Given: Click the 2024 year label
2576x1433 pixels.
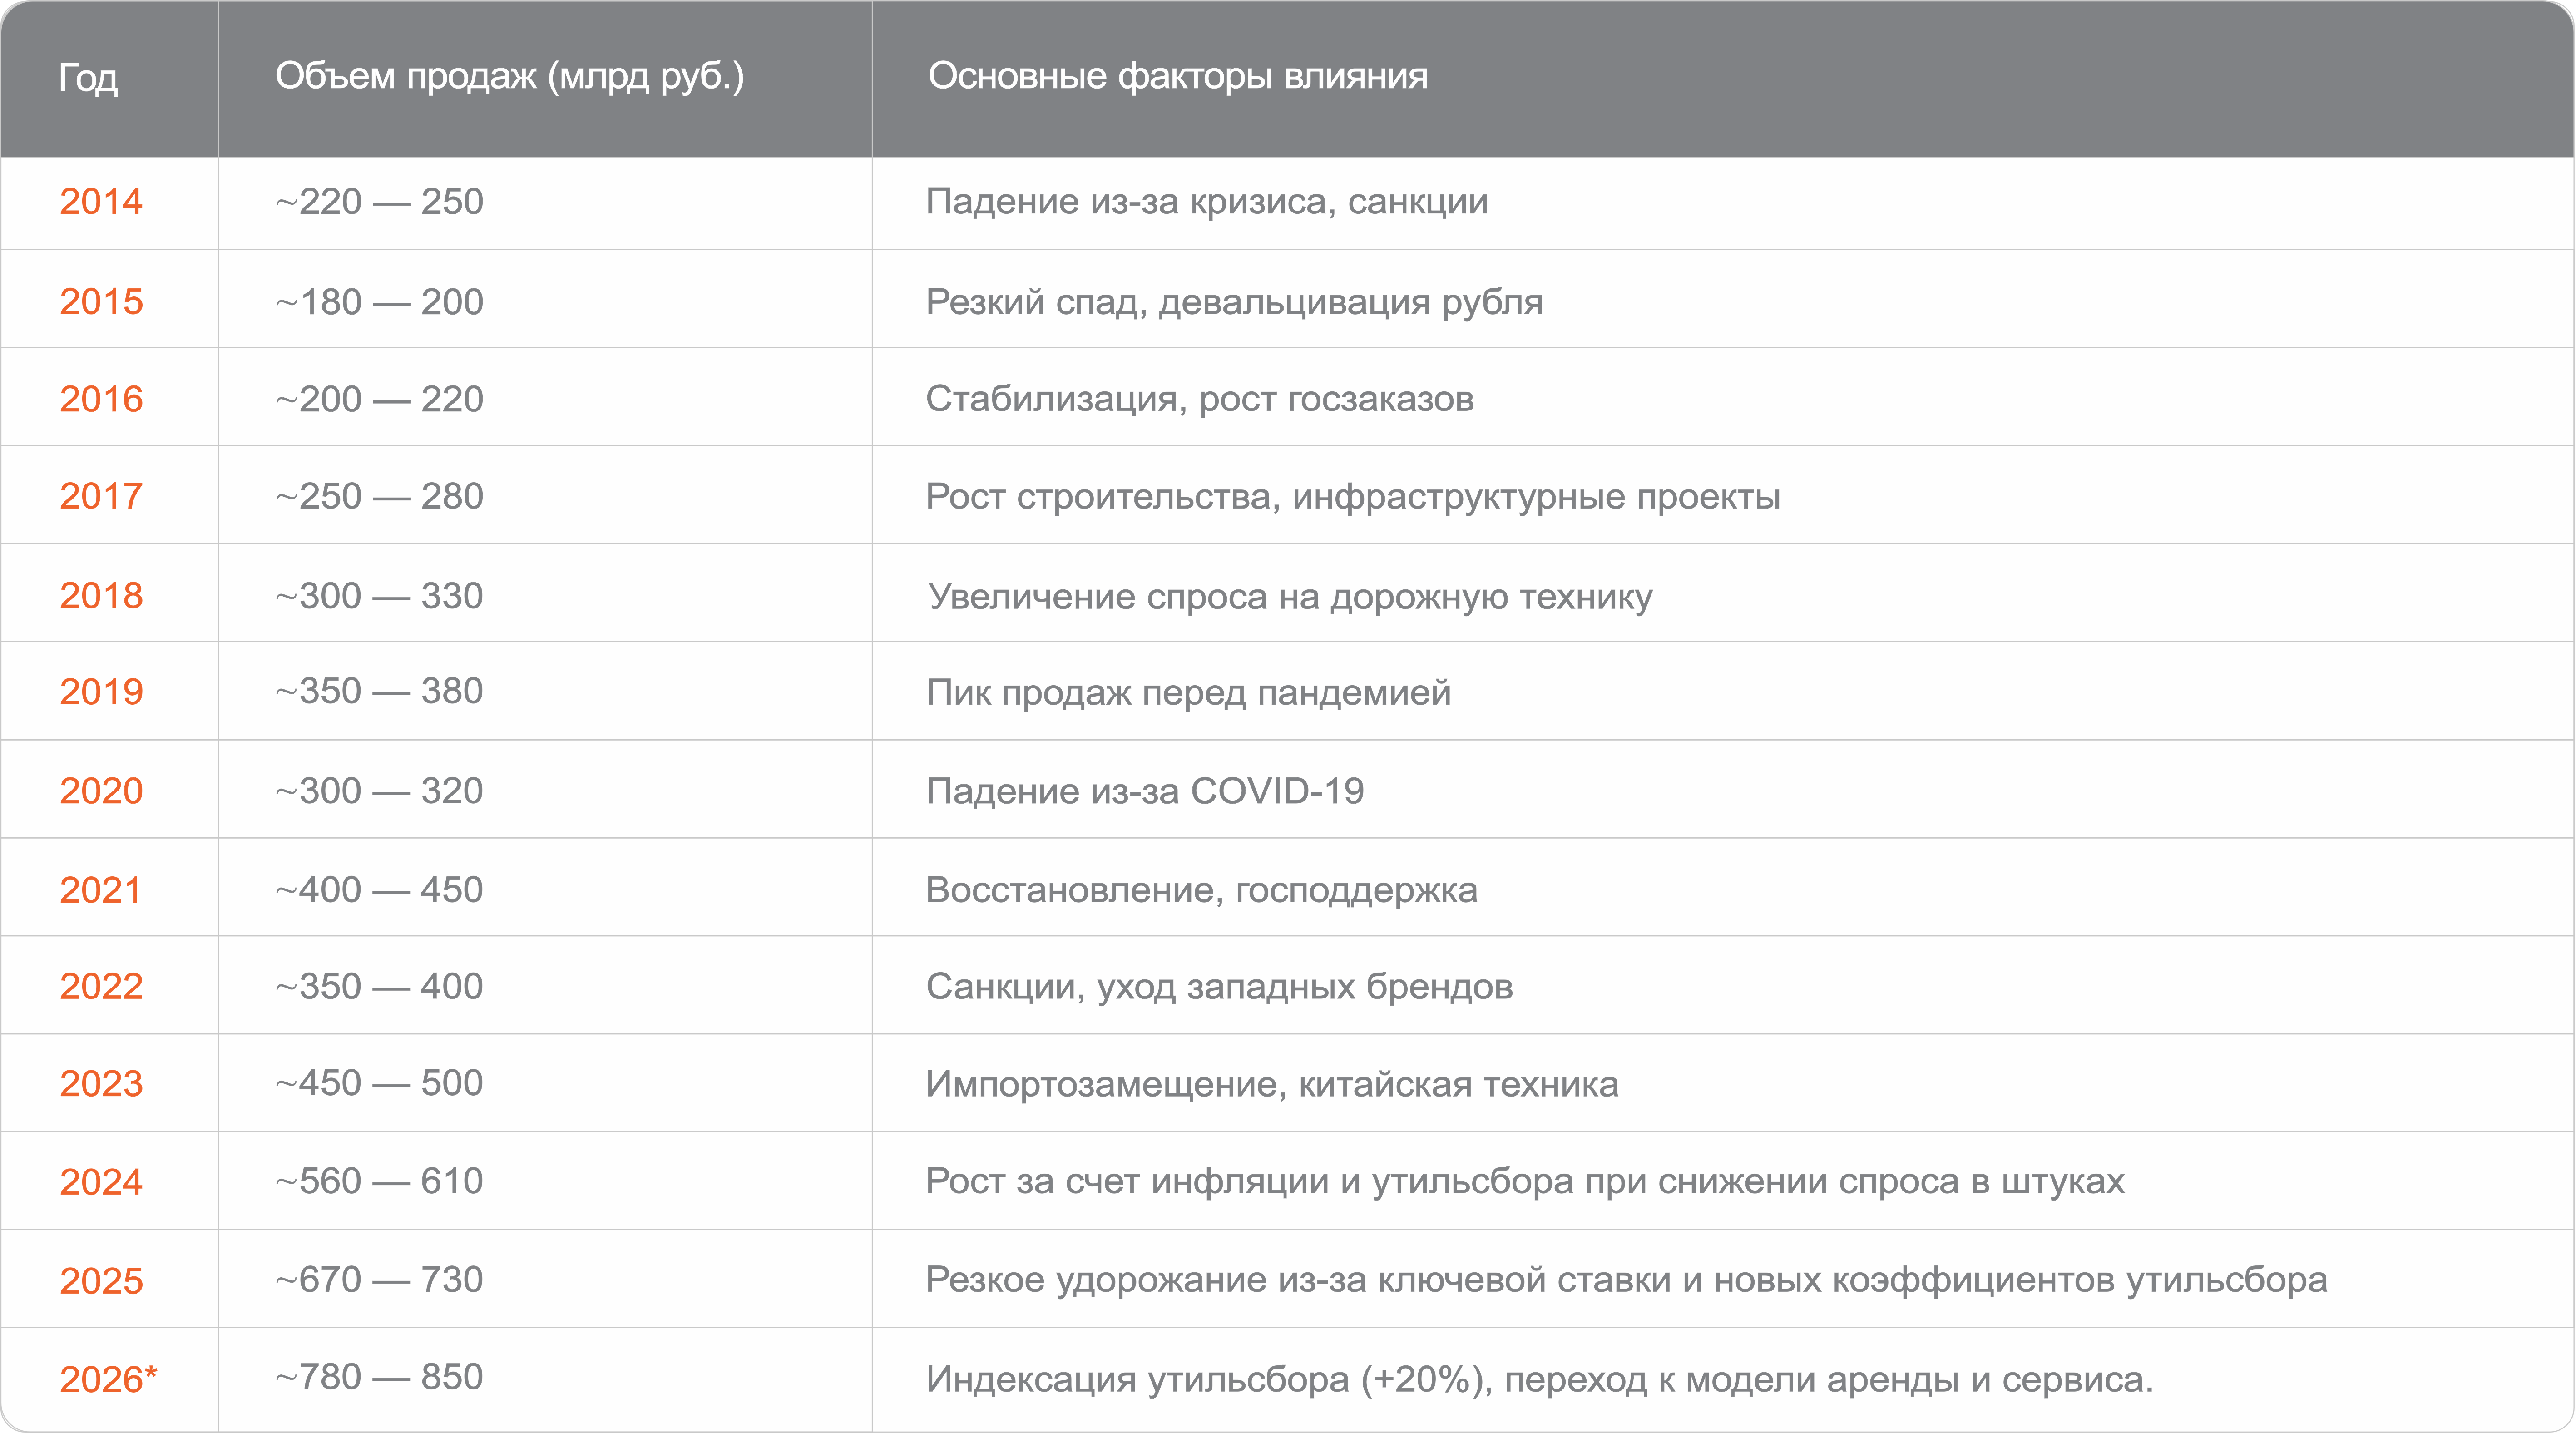Looking at the screenshot, I should pyautogui.click(x=101, y=1182).
